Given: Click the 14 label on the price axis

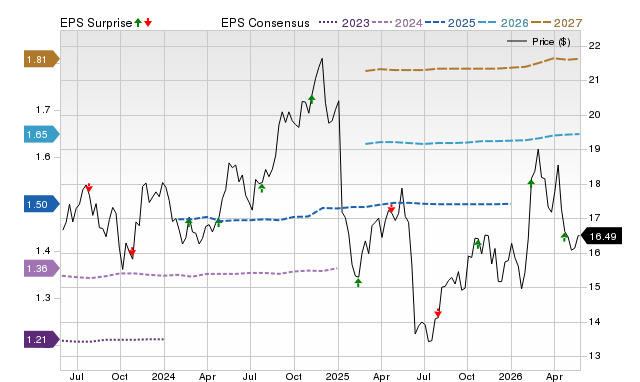Looking at the screenshot, I should click(595, 322).
